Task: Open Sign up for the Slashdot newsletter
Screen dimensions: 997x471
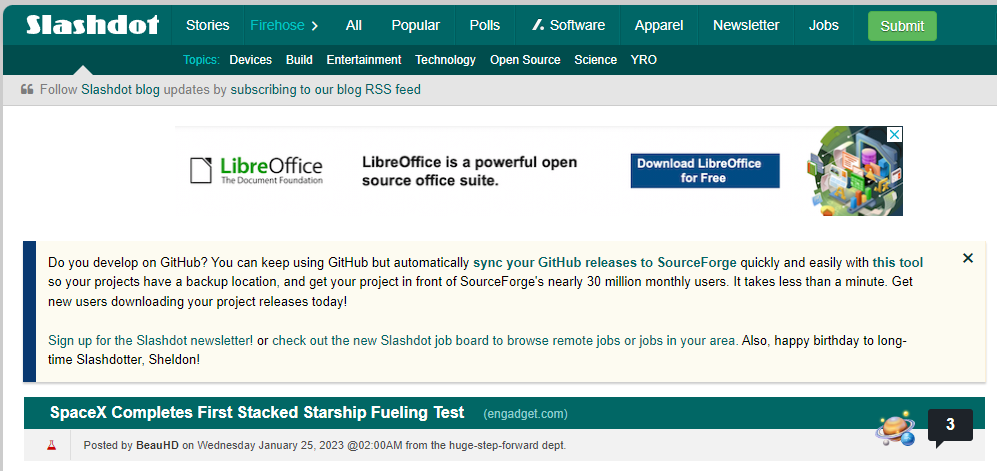Action: (151, 340)
